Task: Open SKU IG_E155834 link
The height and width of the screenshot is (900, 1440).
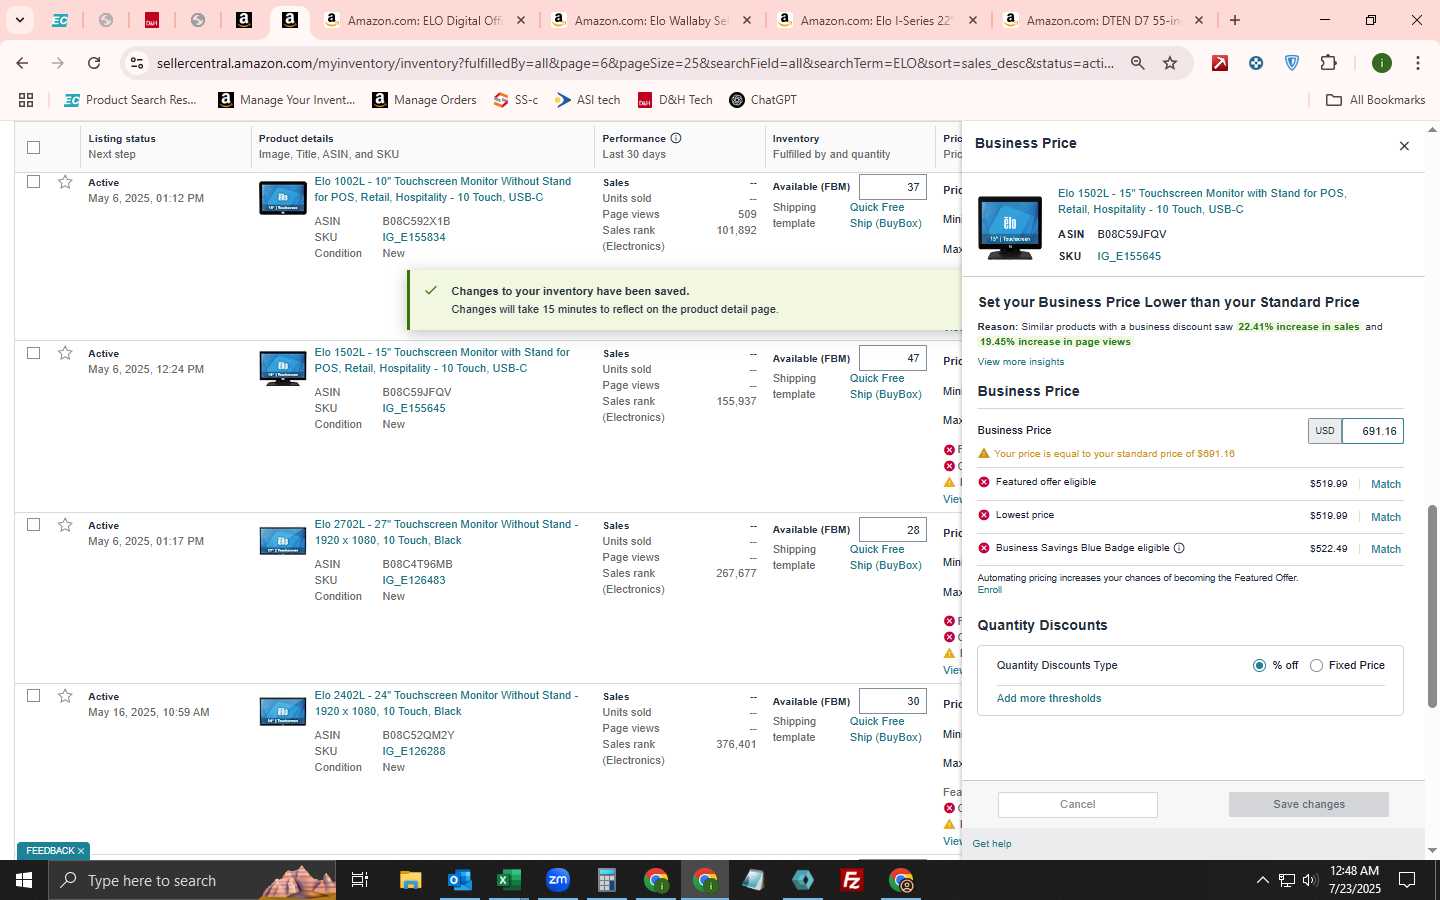Action: 414,238
